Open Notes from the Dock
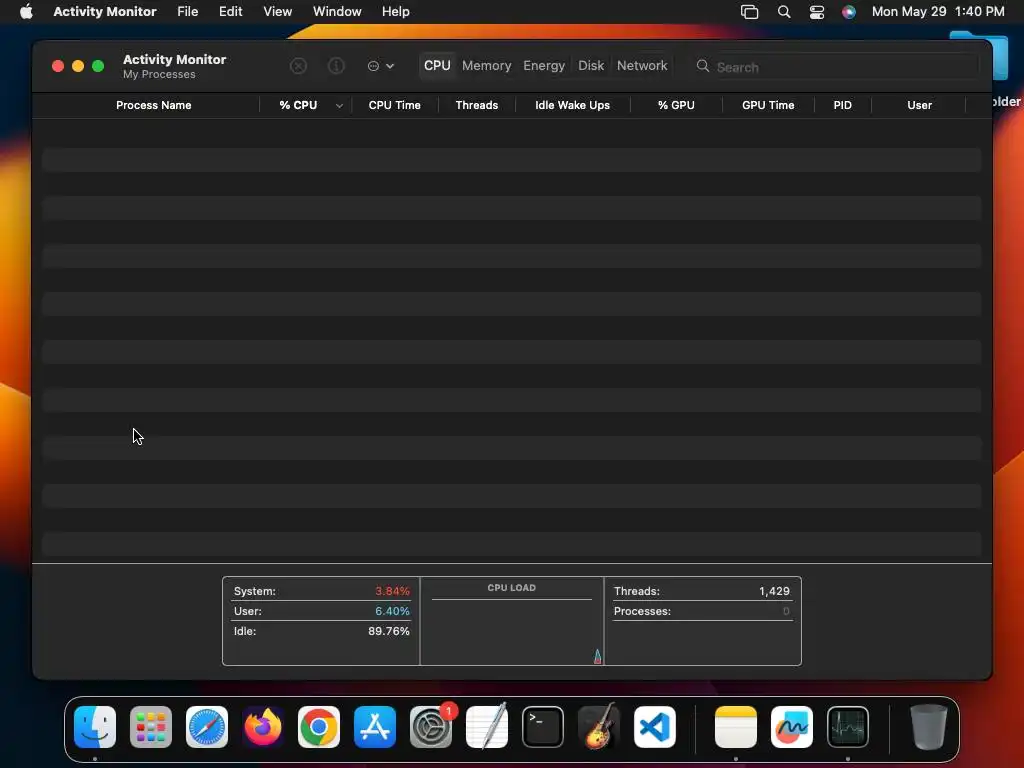 [736, 727]
